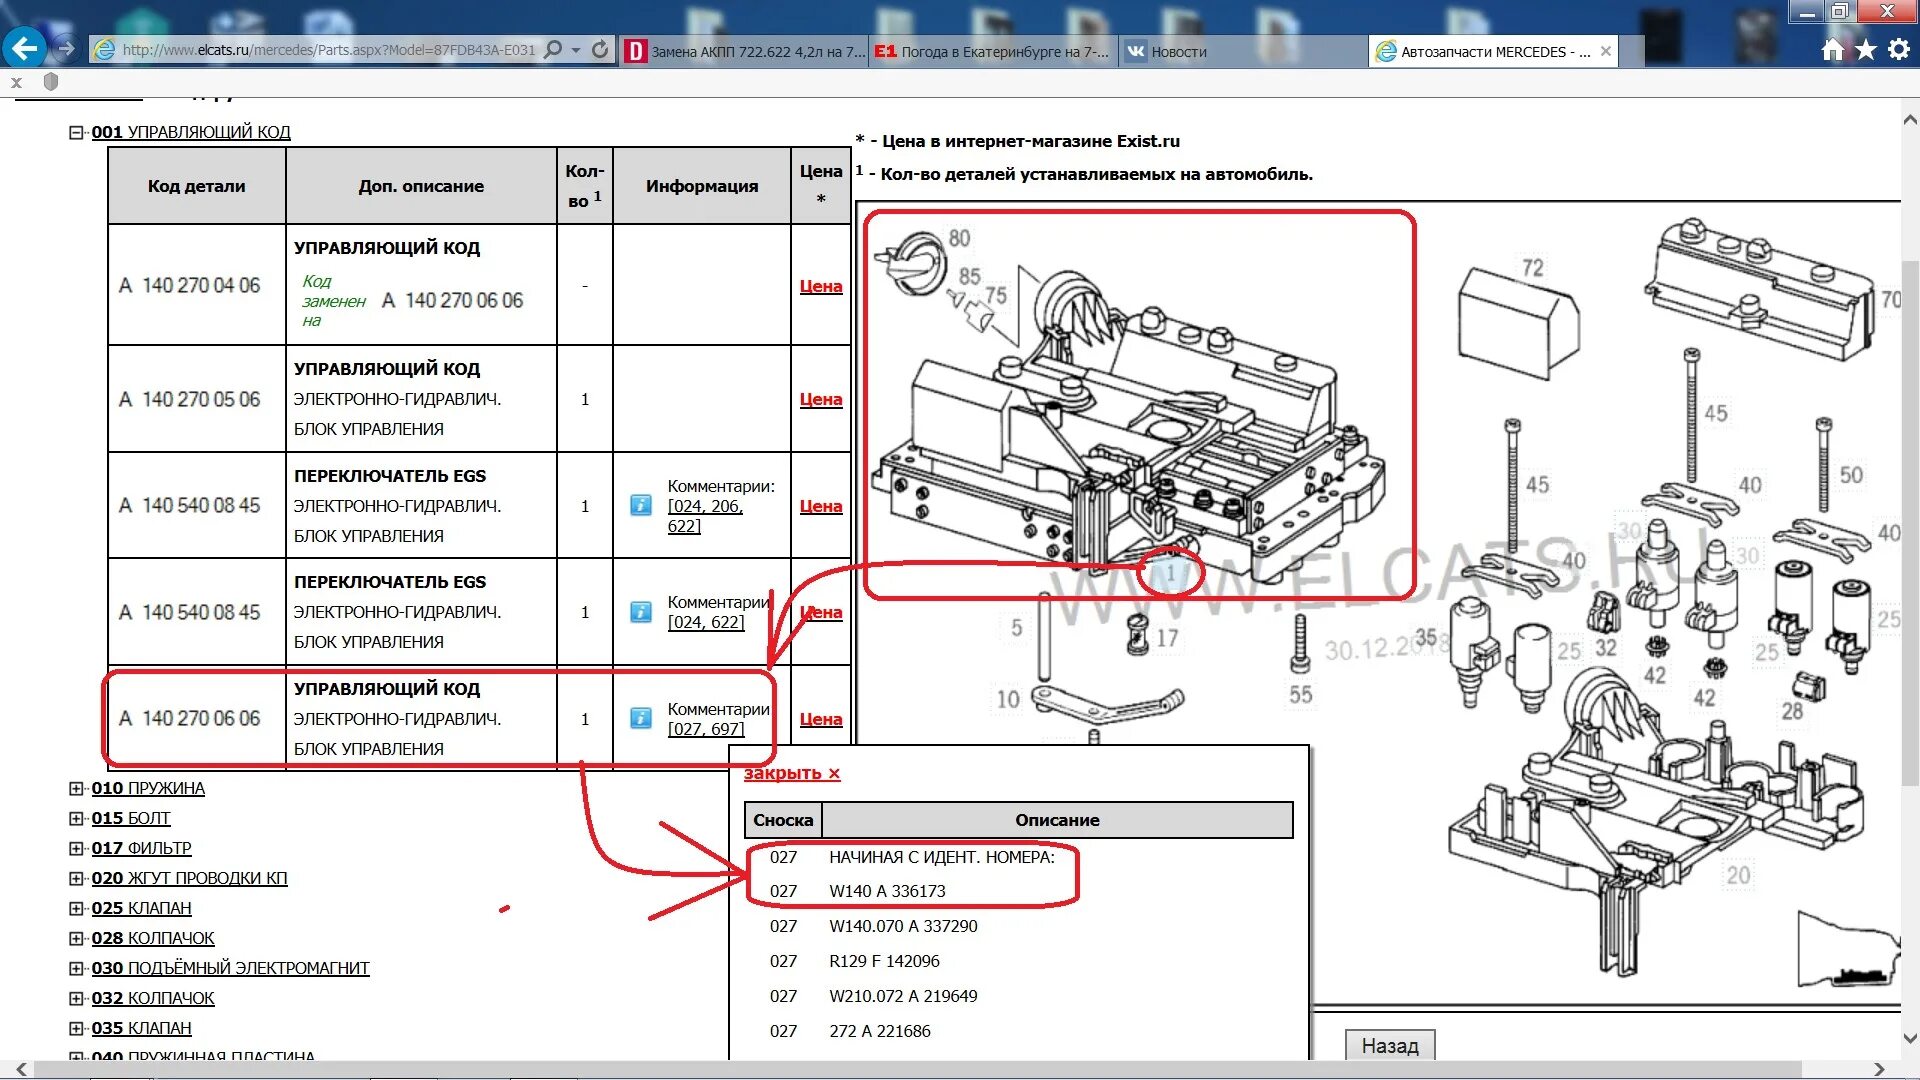Viewport: 1920px width, 1080px height.
Task: Click the Назад button
Action: point(1389,1045)
